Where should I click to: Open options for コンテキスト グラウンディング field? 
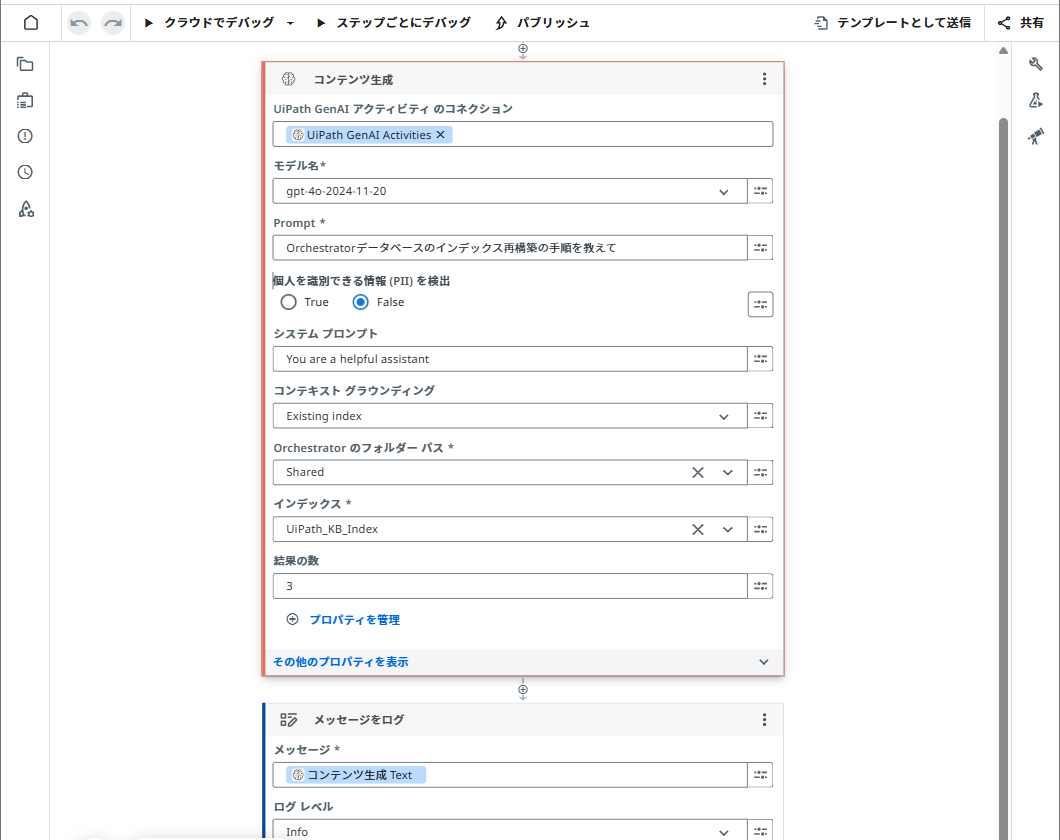[761, 416]
